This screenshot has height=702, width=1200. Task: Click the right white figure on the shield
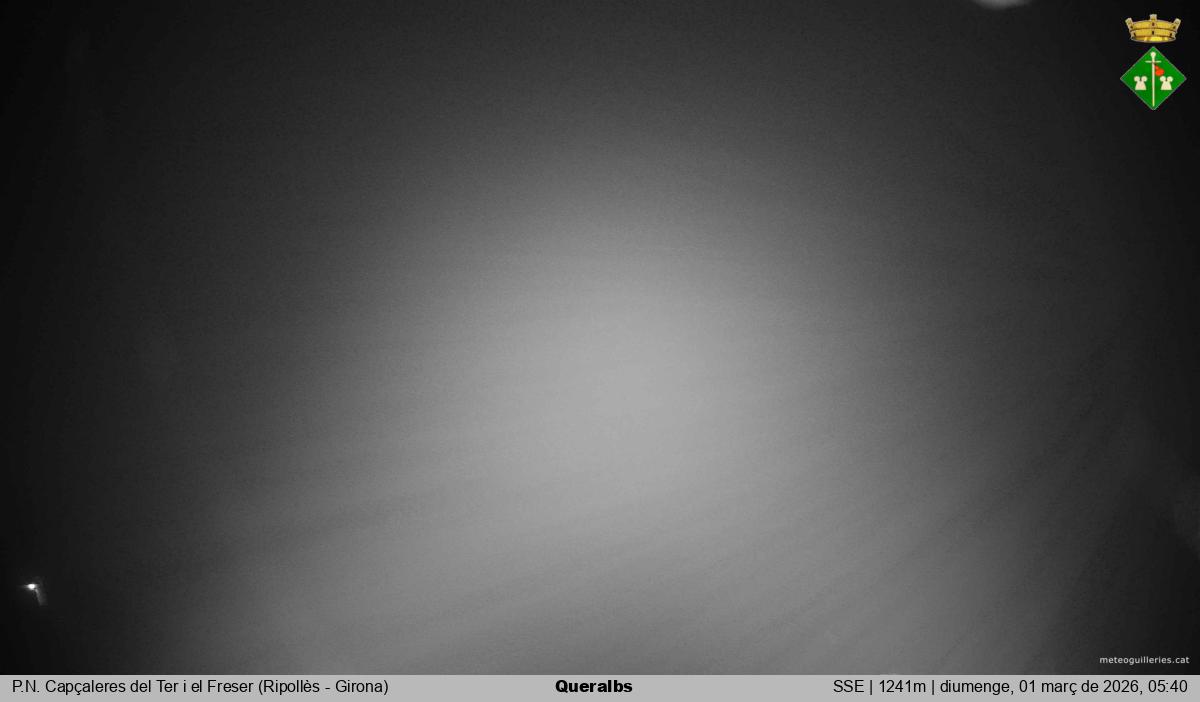(x=1165, y=84)
